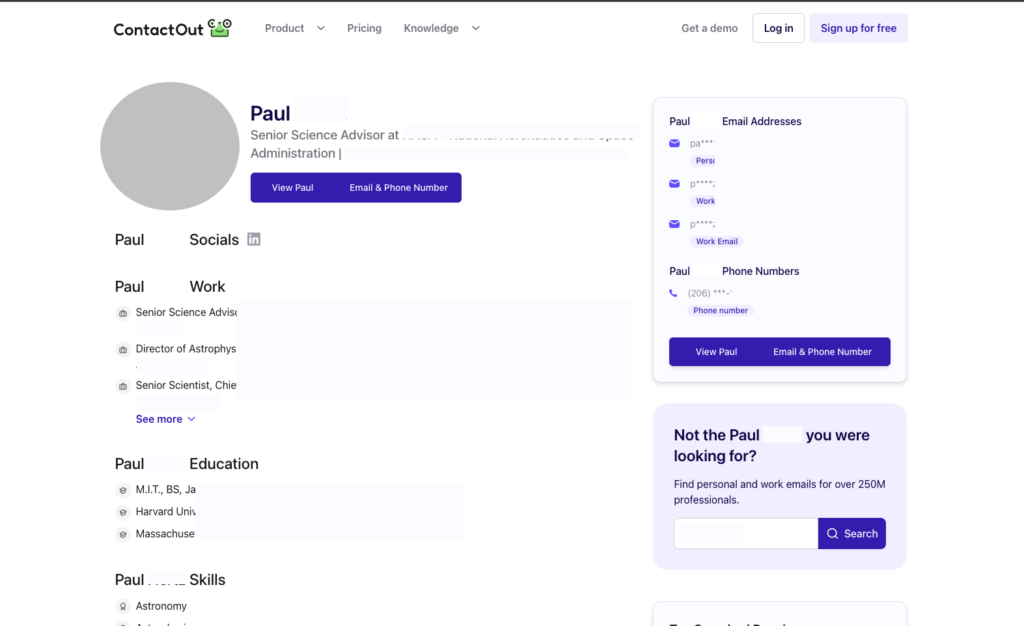The image size is (1024, 626).
Task: Click the ContactOut frog logo
Action: 220,27
